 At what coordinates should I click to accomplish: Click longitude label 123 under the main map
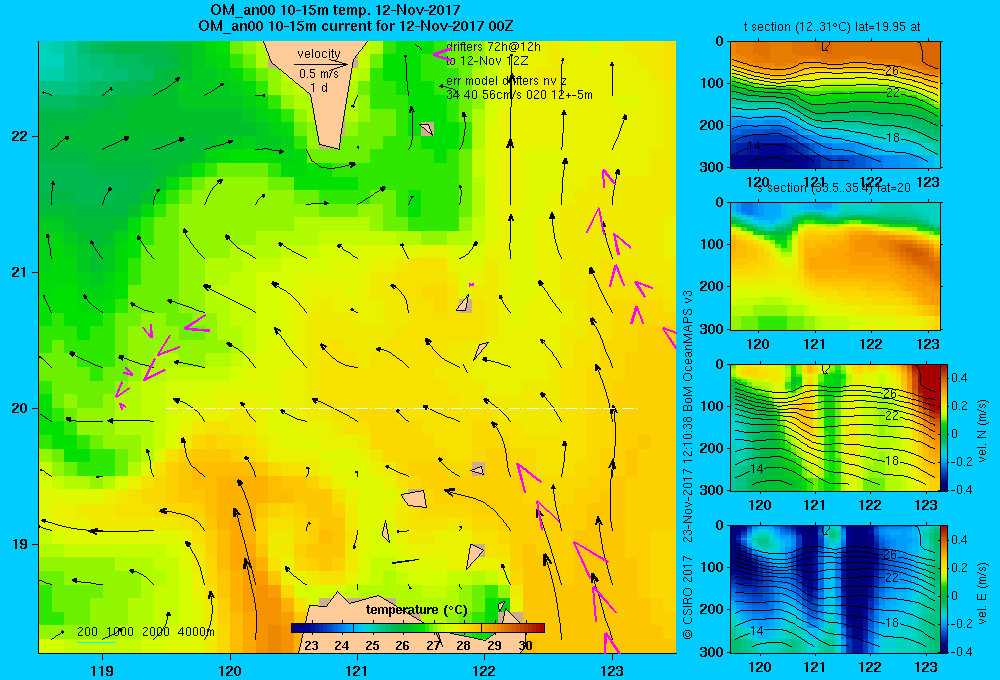[612, 670]
